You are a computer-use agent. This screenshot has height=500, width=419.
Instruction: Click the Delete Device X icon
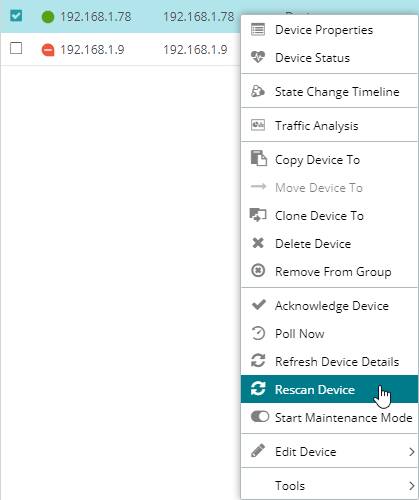point(258,243)
